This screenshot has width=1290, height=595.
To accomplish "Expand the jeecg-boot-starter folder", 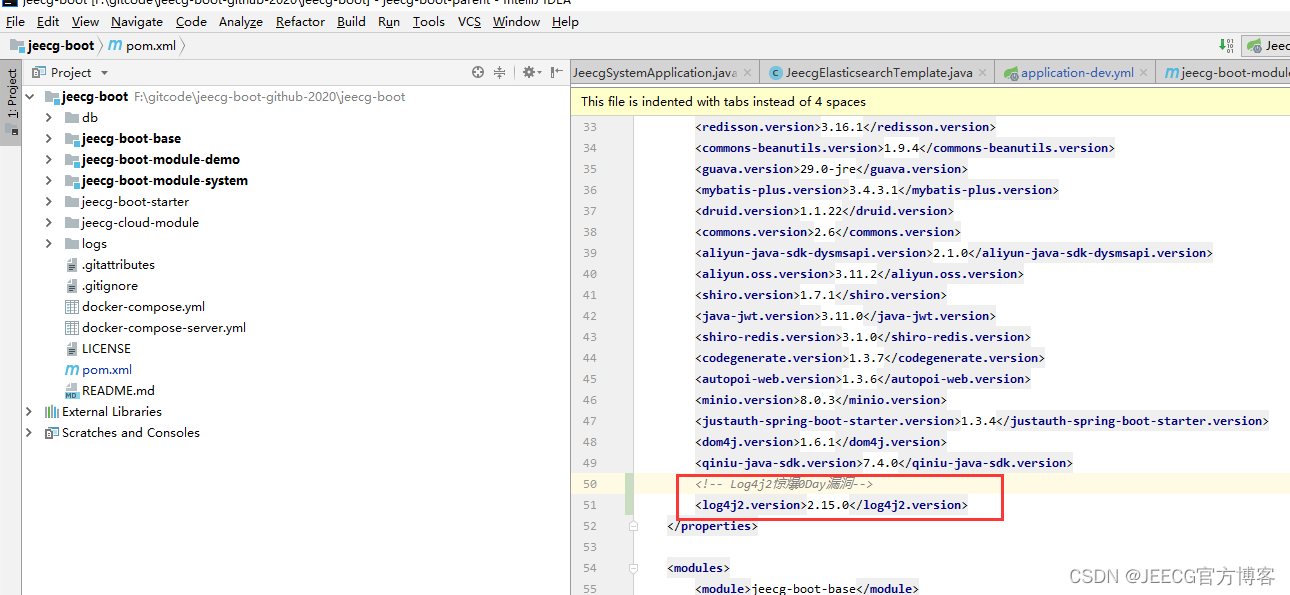I will (x=49, y=202).
